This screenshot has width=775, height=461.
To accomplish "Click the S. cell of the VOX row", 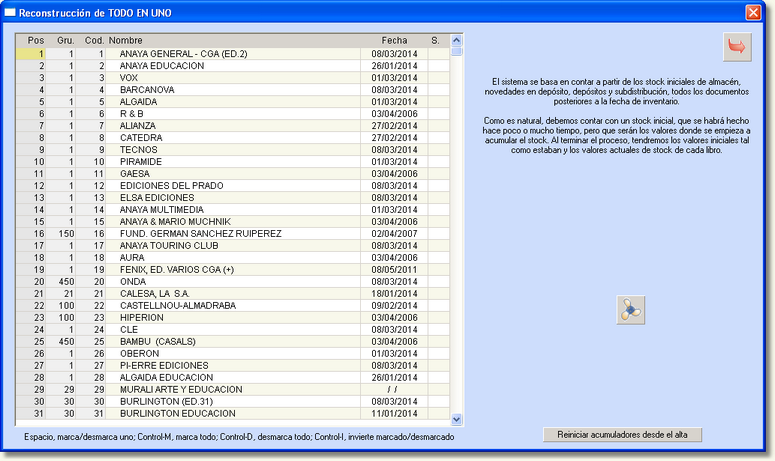I will point(439,78).
